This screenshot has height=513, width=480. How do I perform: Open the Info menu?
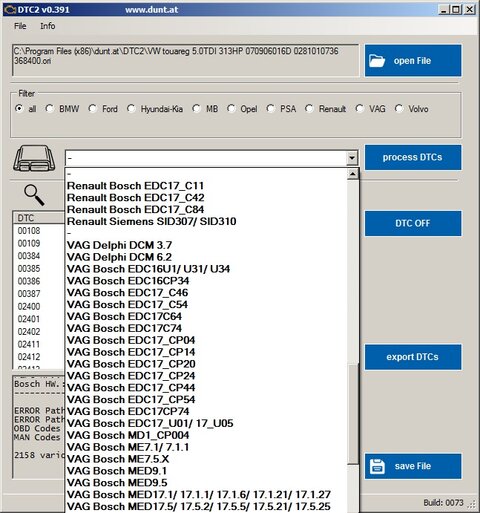[48, 26]
